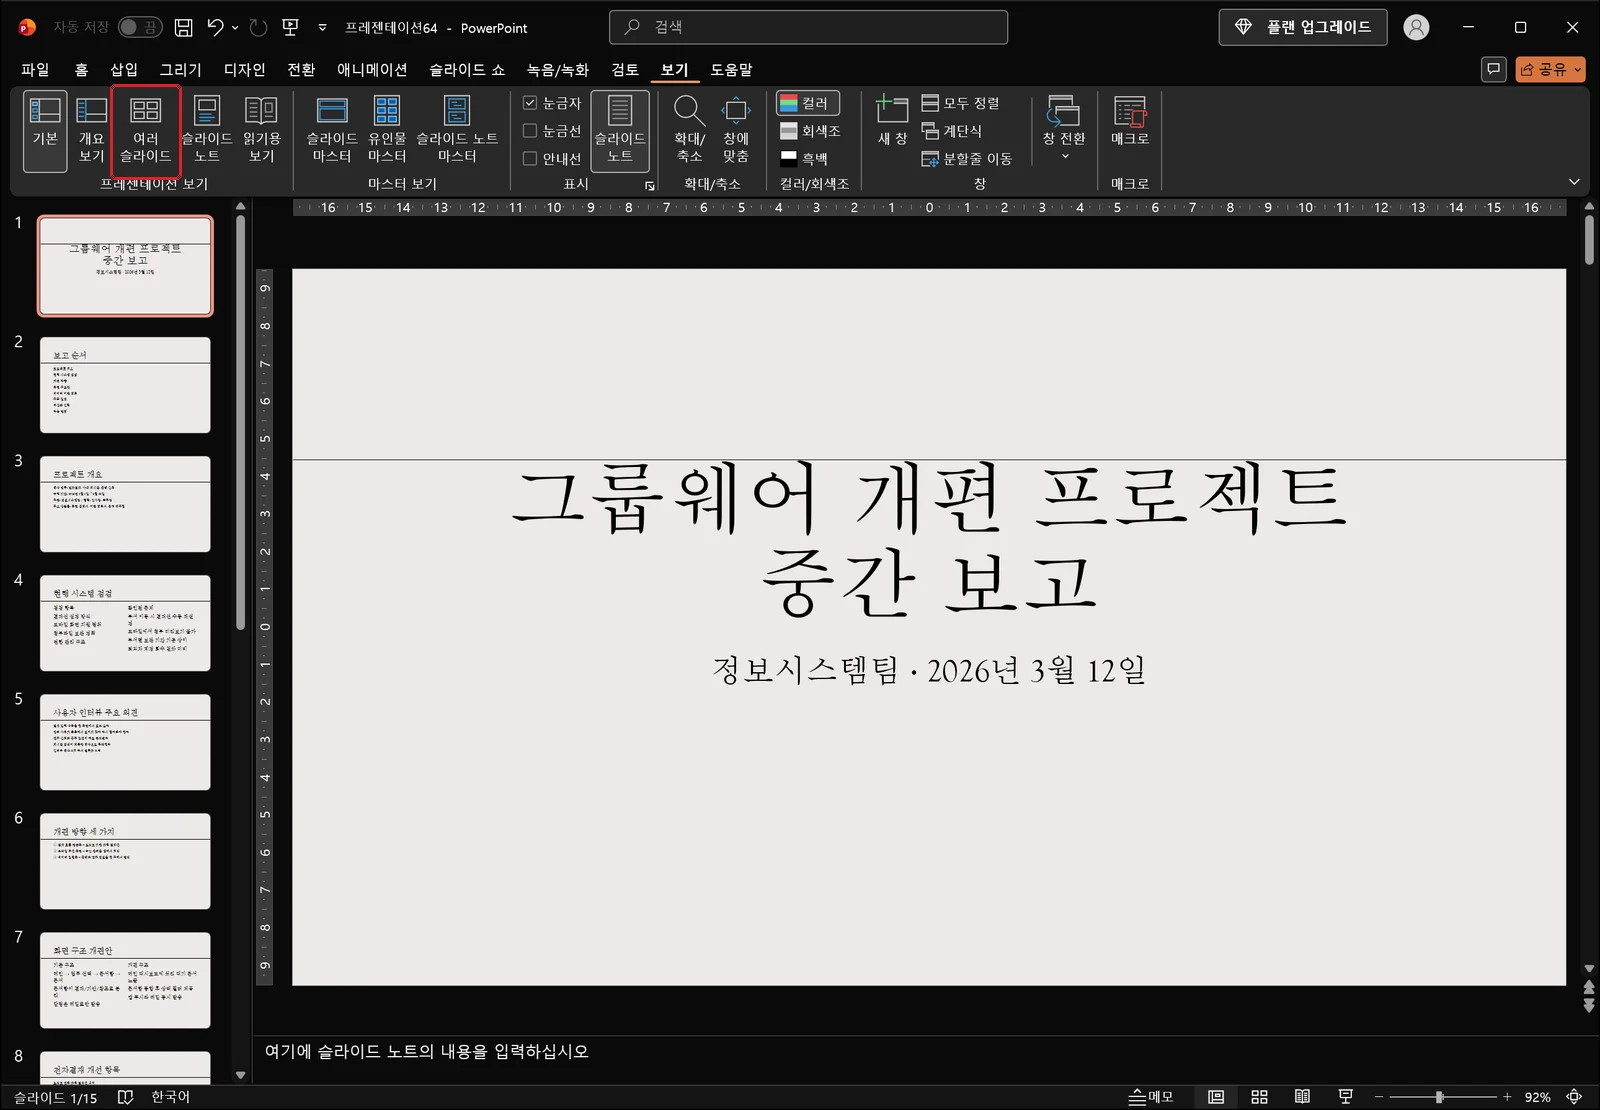1600x1110 pixels.
Task: Click reading view icon in status bar
Action: (x=1302, y=1097)
